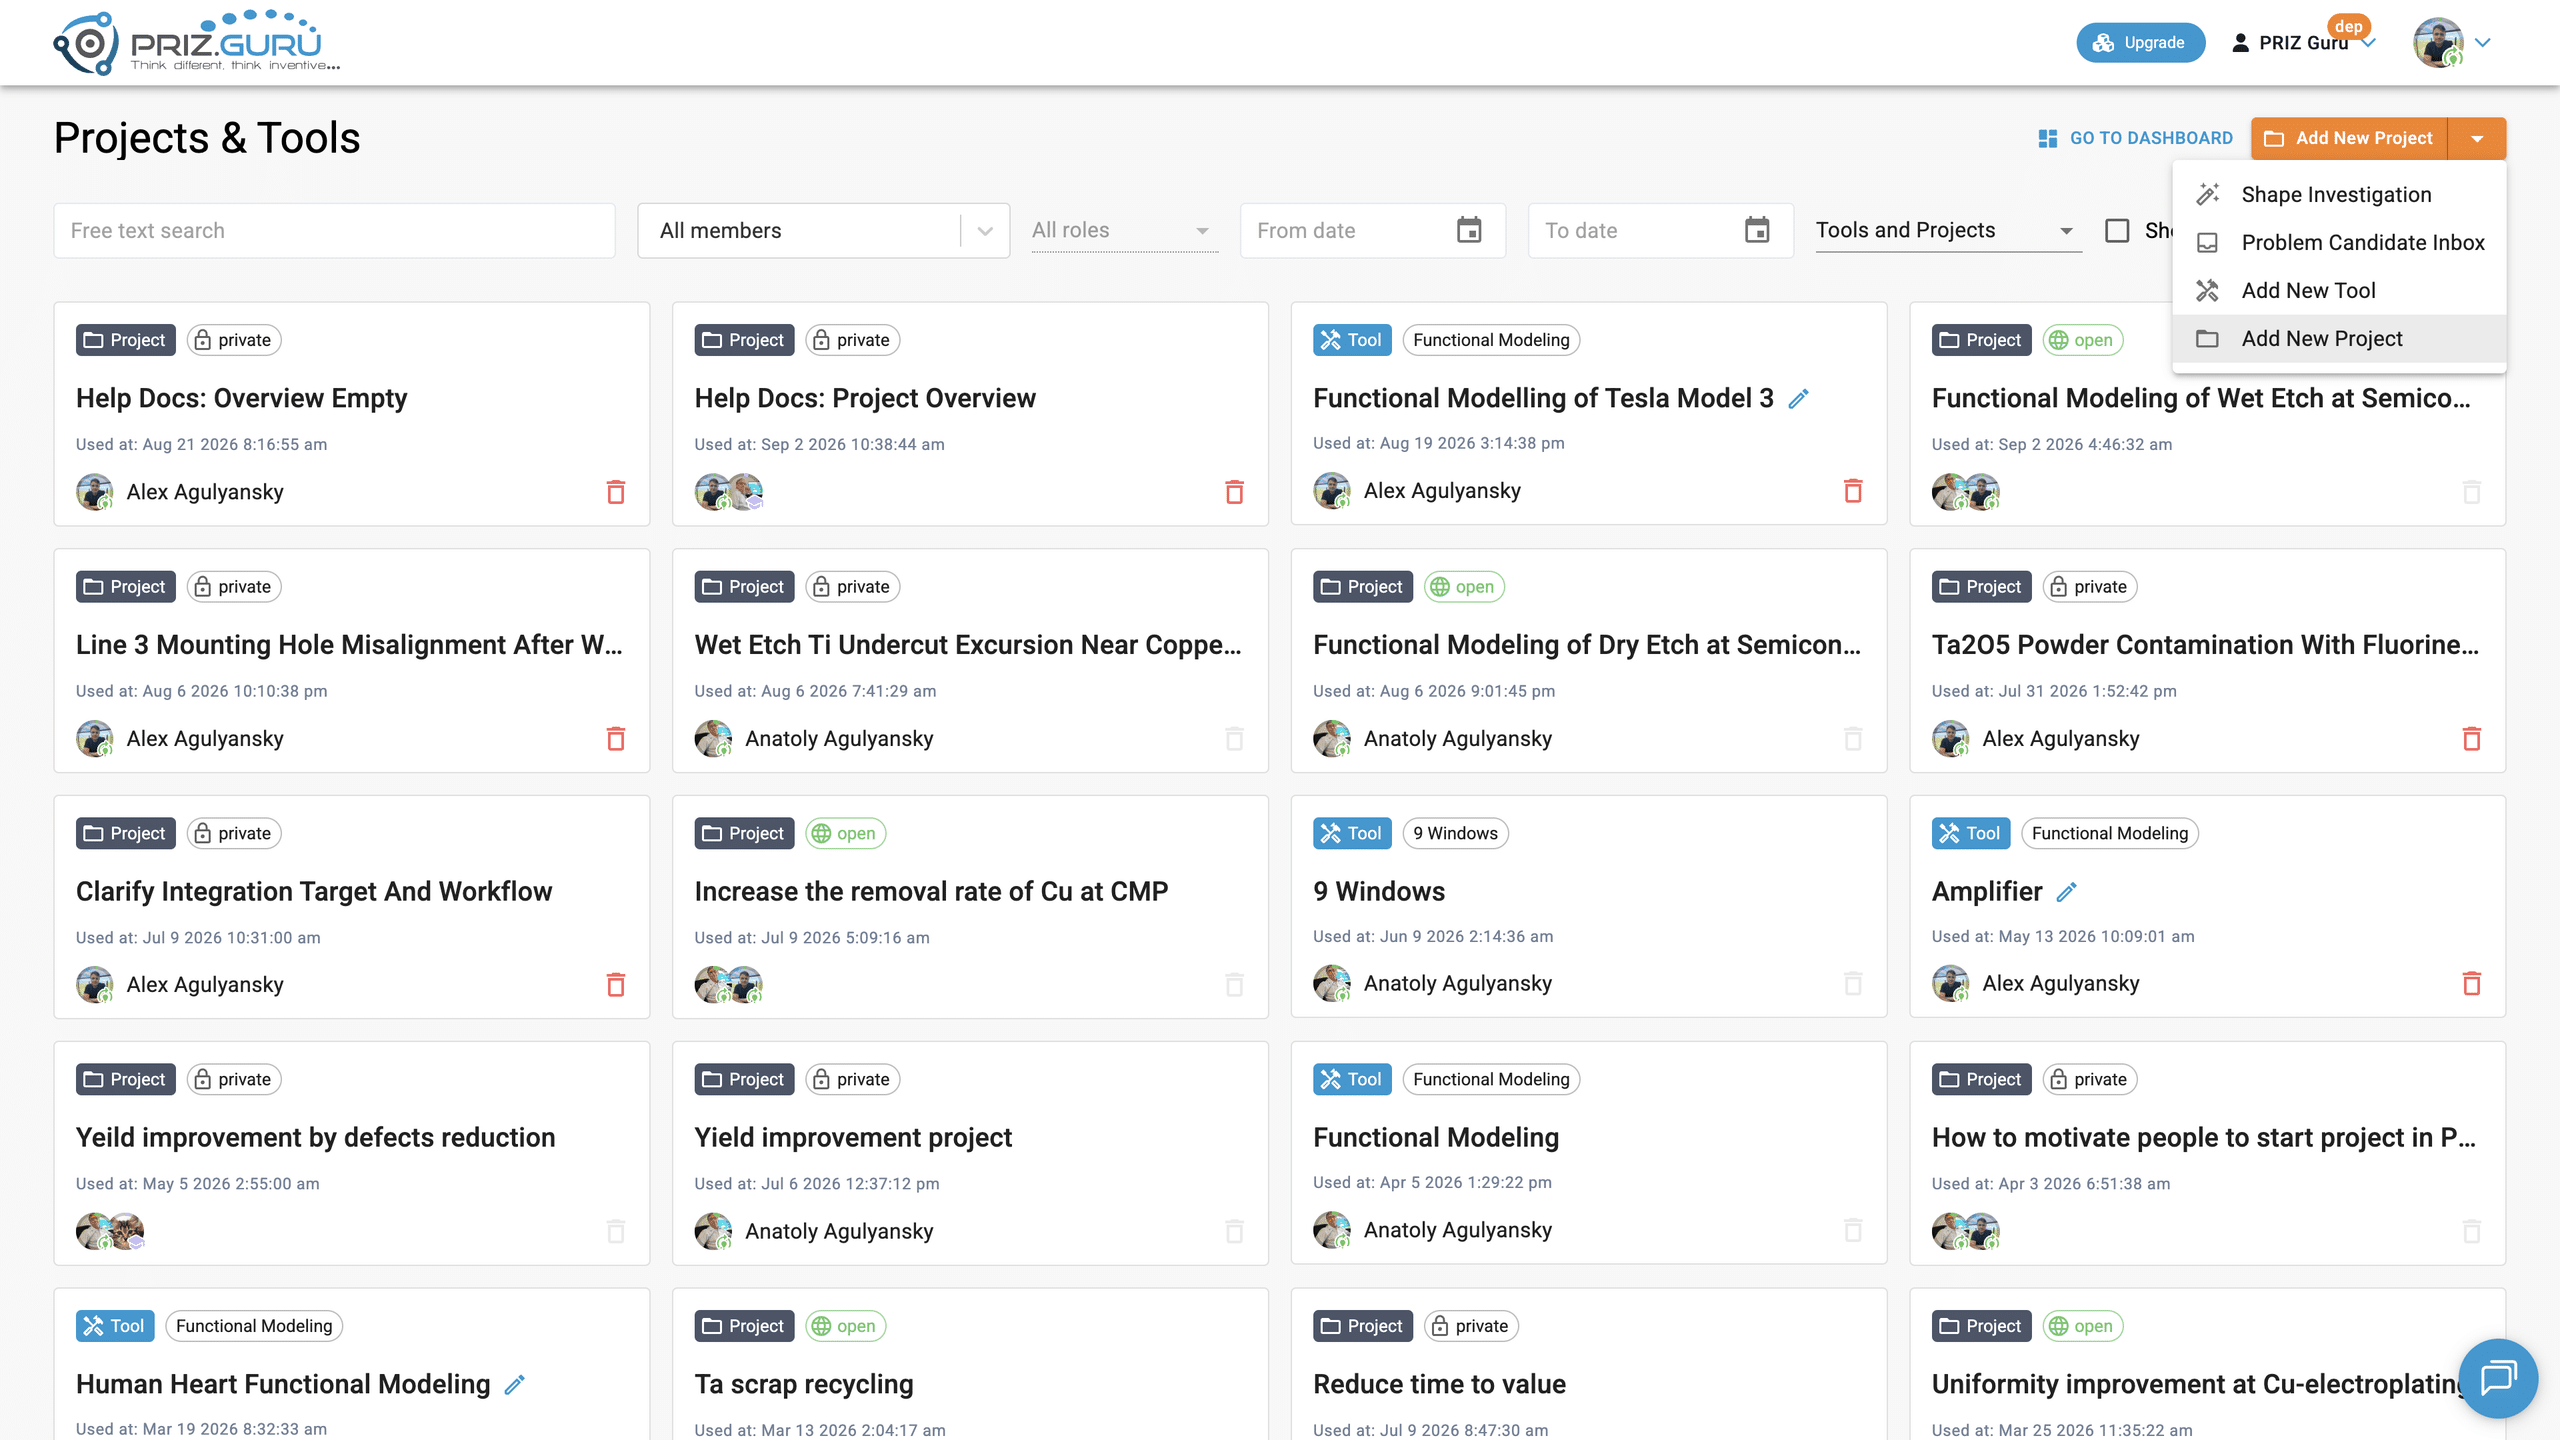Edit Human Heart Functional Modeling title
Viewport: 2560px width, 1440px height.
514,1385
